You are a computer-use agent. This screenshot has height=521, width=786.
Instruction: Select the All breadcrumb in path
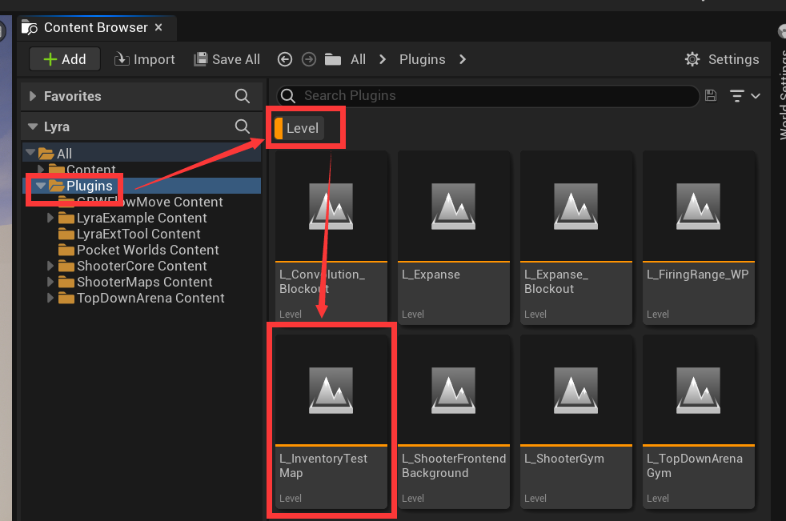tap(358, 59)
